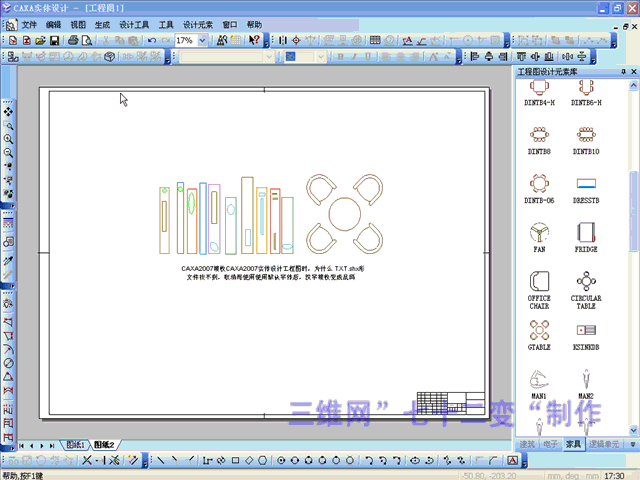Open the 编辑 menu
640x480 pixels.
[53, 25]
